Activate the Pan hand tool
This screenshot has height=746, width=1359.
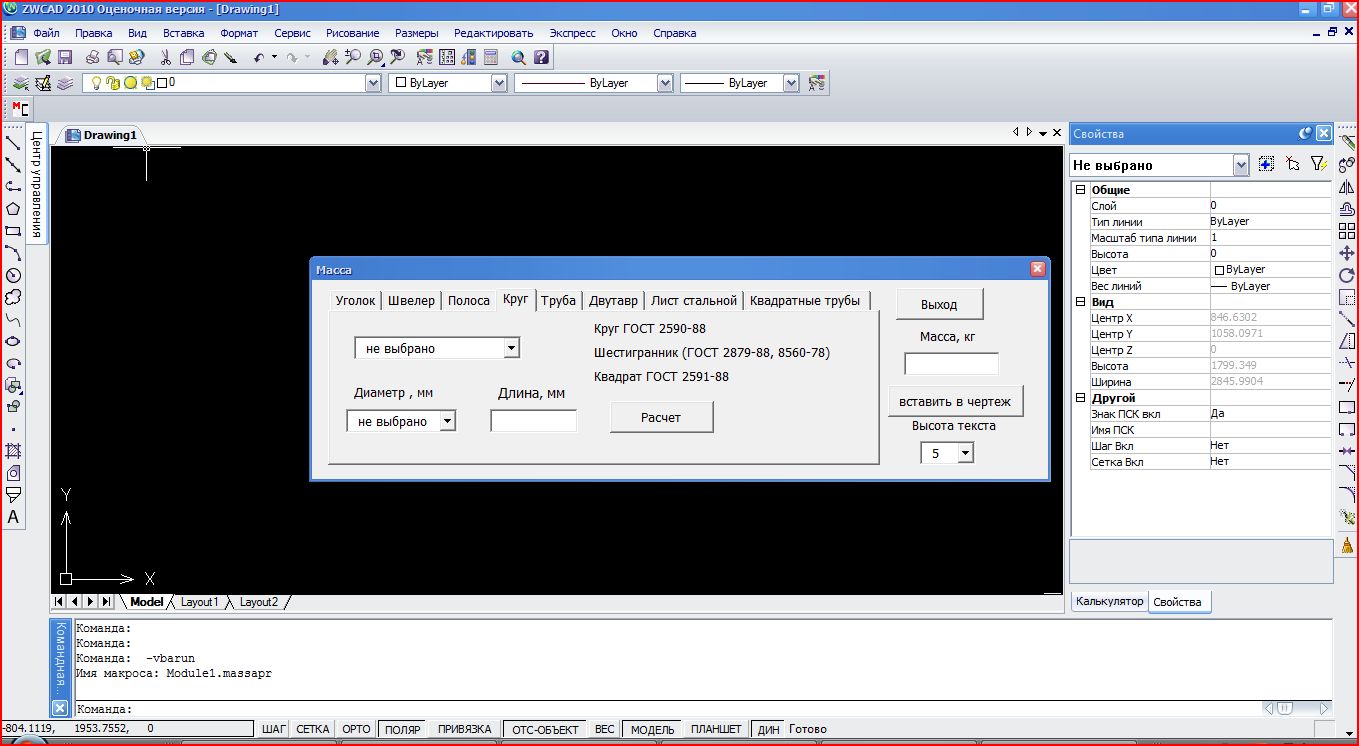(331, 58)
